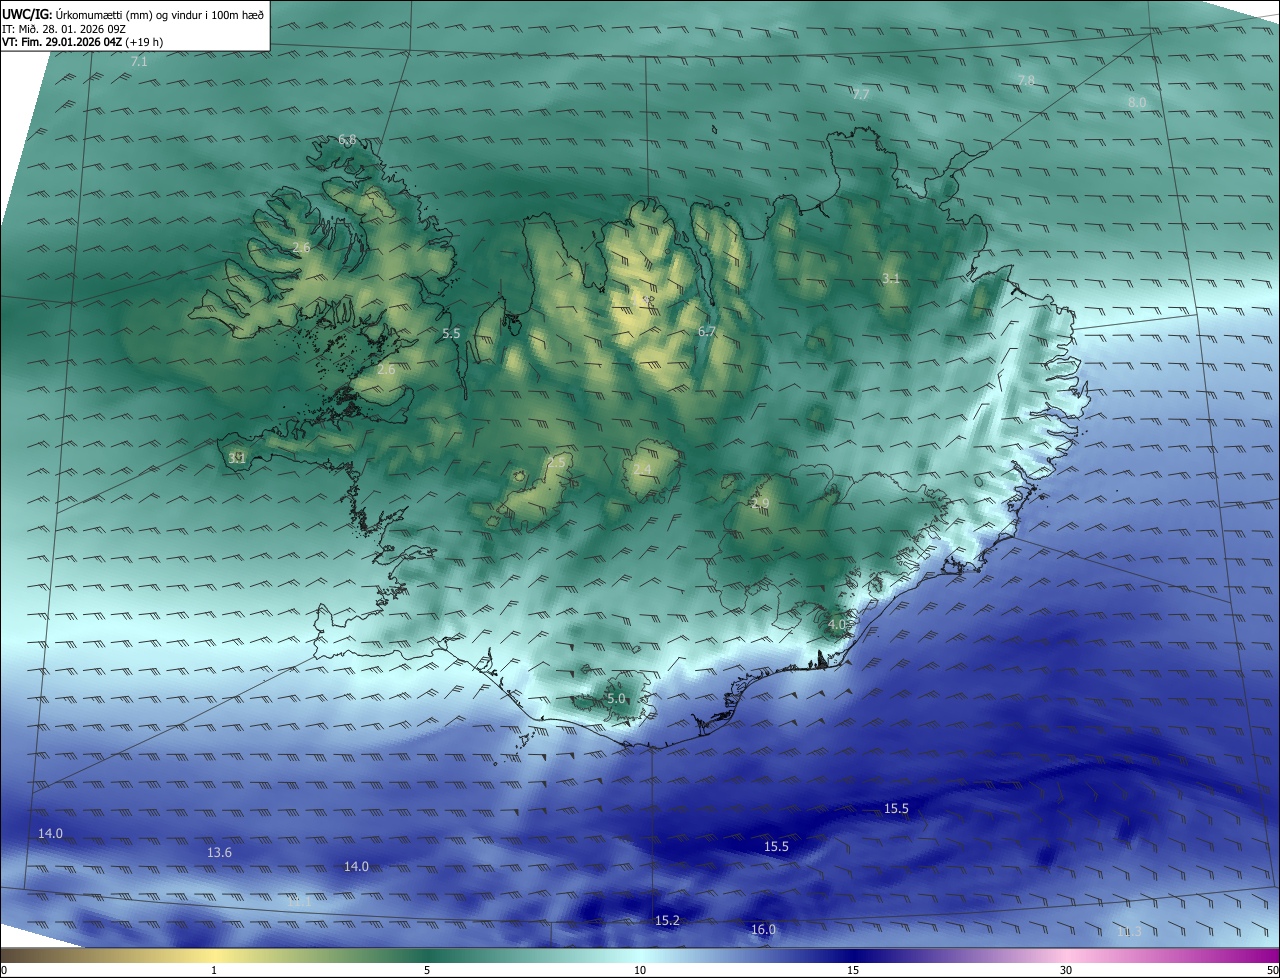Viewport: 1280px width, 978px height.
Task: Click the 5.0 value label
Action: (x=616, y=699)
